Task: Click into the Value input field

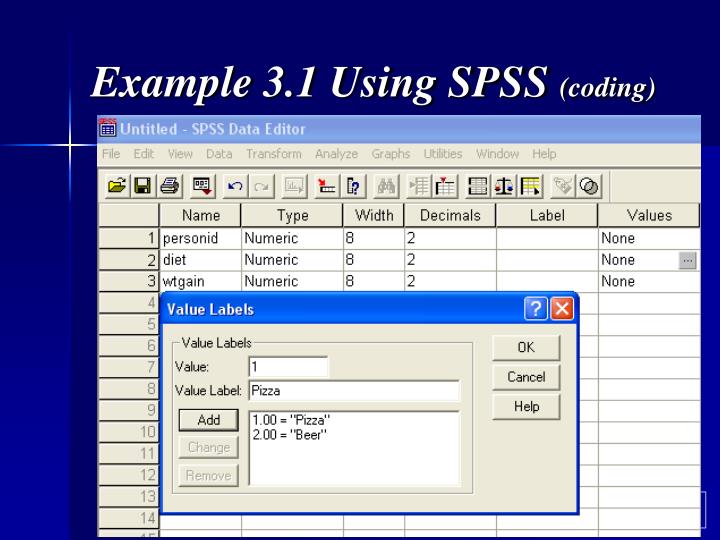Action: click(x=288, y=367)
